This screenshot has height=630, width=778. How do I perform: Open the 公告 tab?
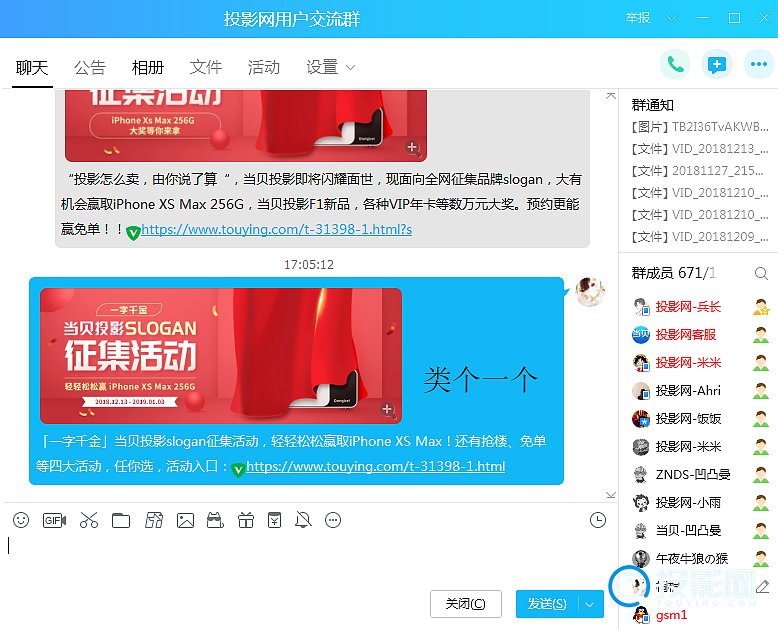coord(90,67)
